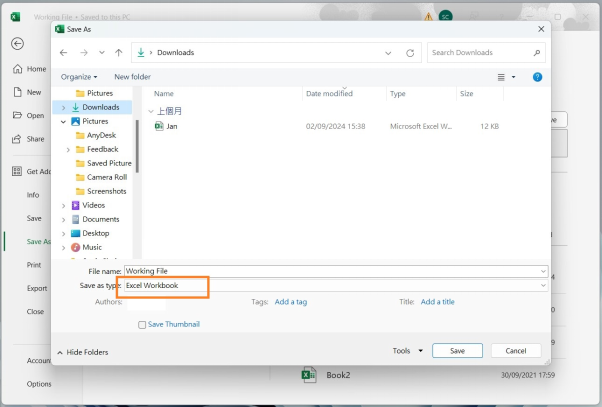Click the Home icon in Excel sidebar
This screenshot has height=407, width=602.
17,69
